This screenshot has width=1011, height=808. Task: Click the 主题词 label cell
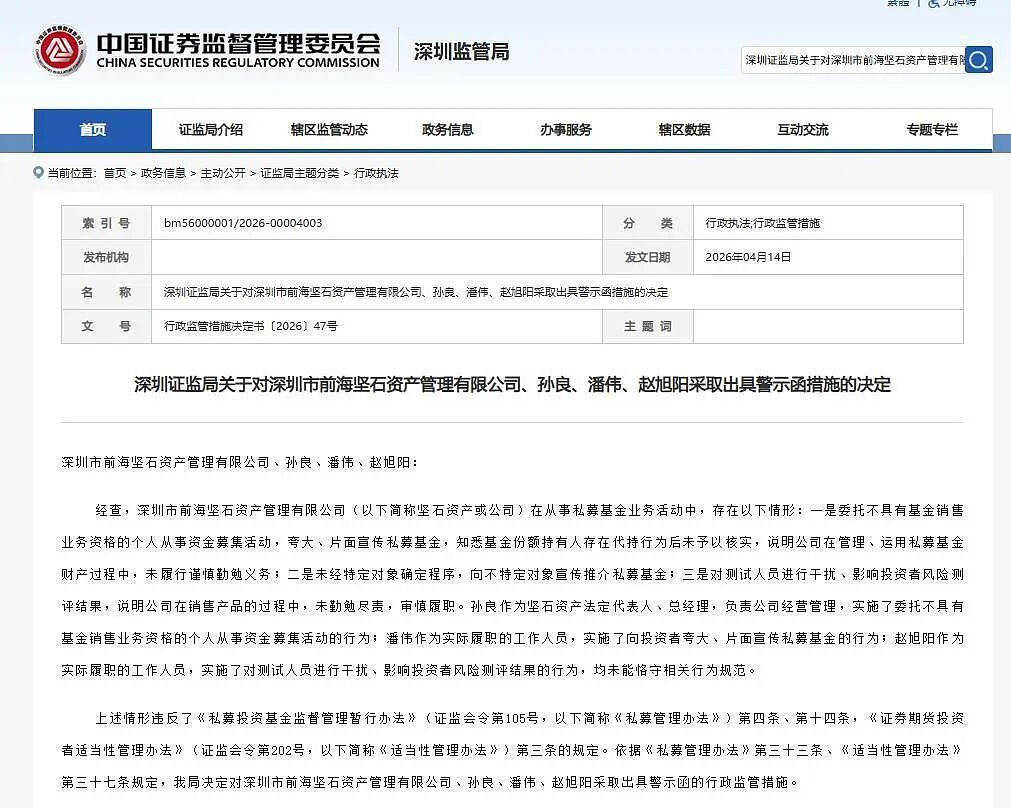pos(648,326)
